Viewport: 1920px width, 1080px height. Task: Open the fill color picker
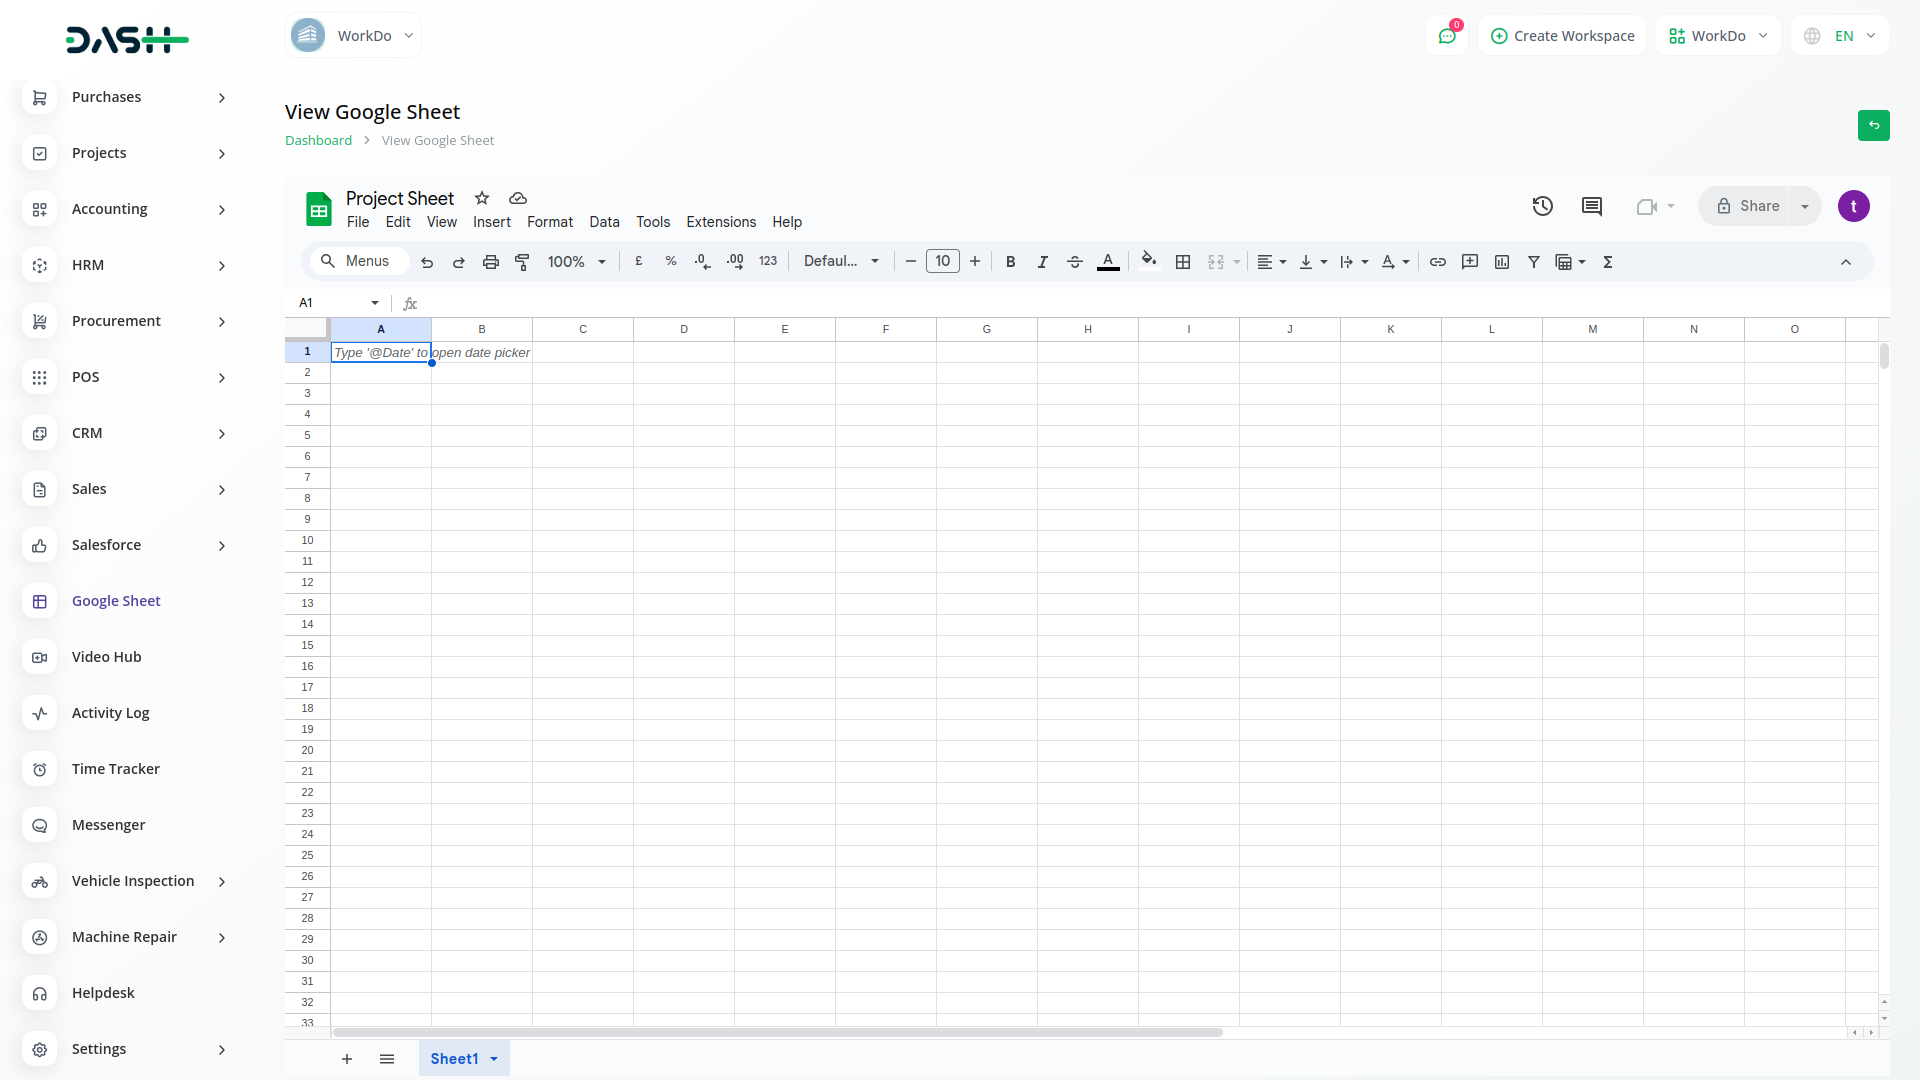pos(1149,261)
